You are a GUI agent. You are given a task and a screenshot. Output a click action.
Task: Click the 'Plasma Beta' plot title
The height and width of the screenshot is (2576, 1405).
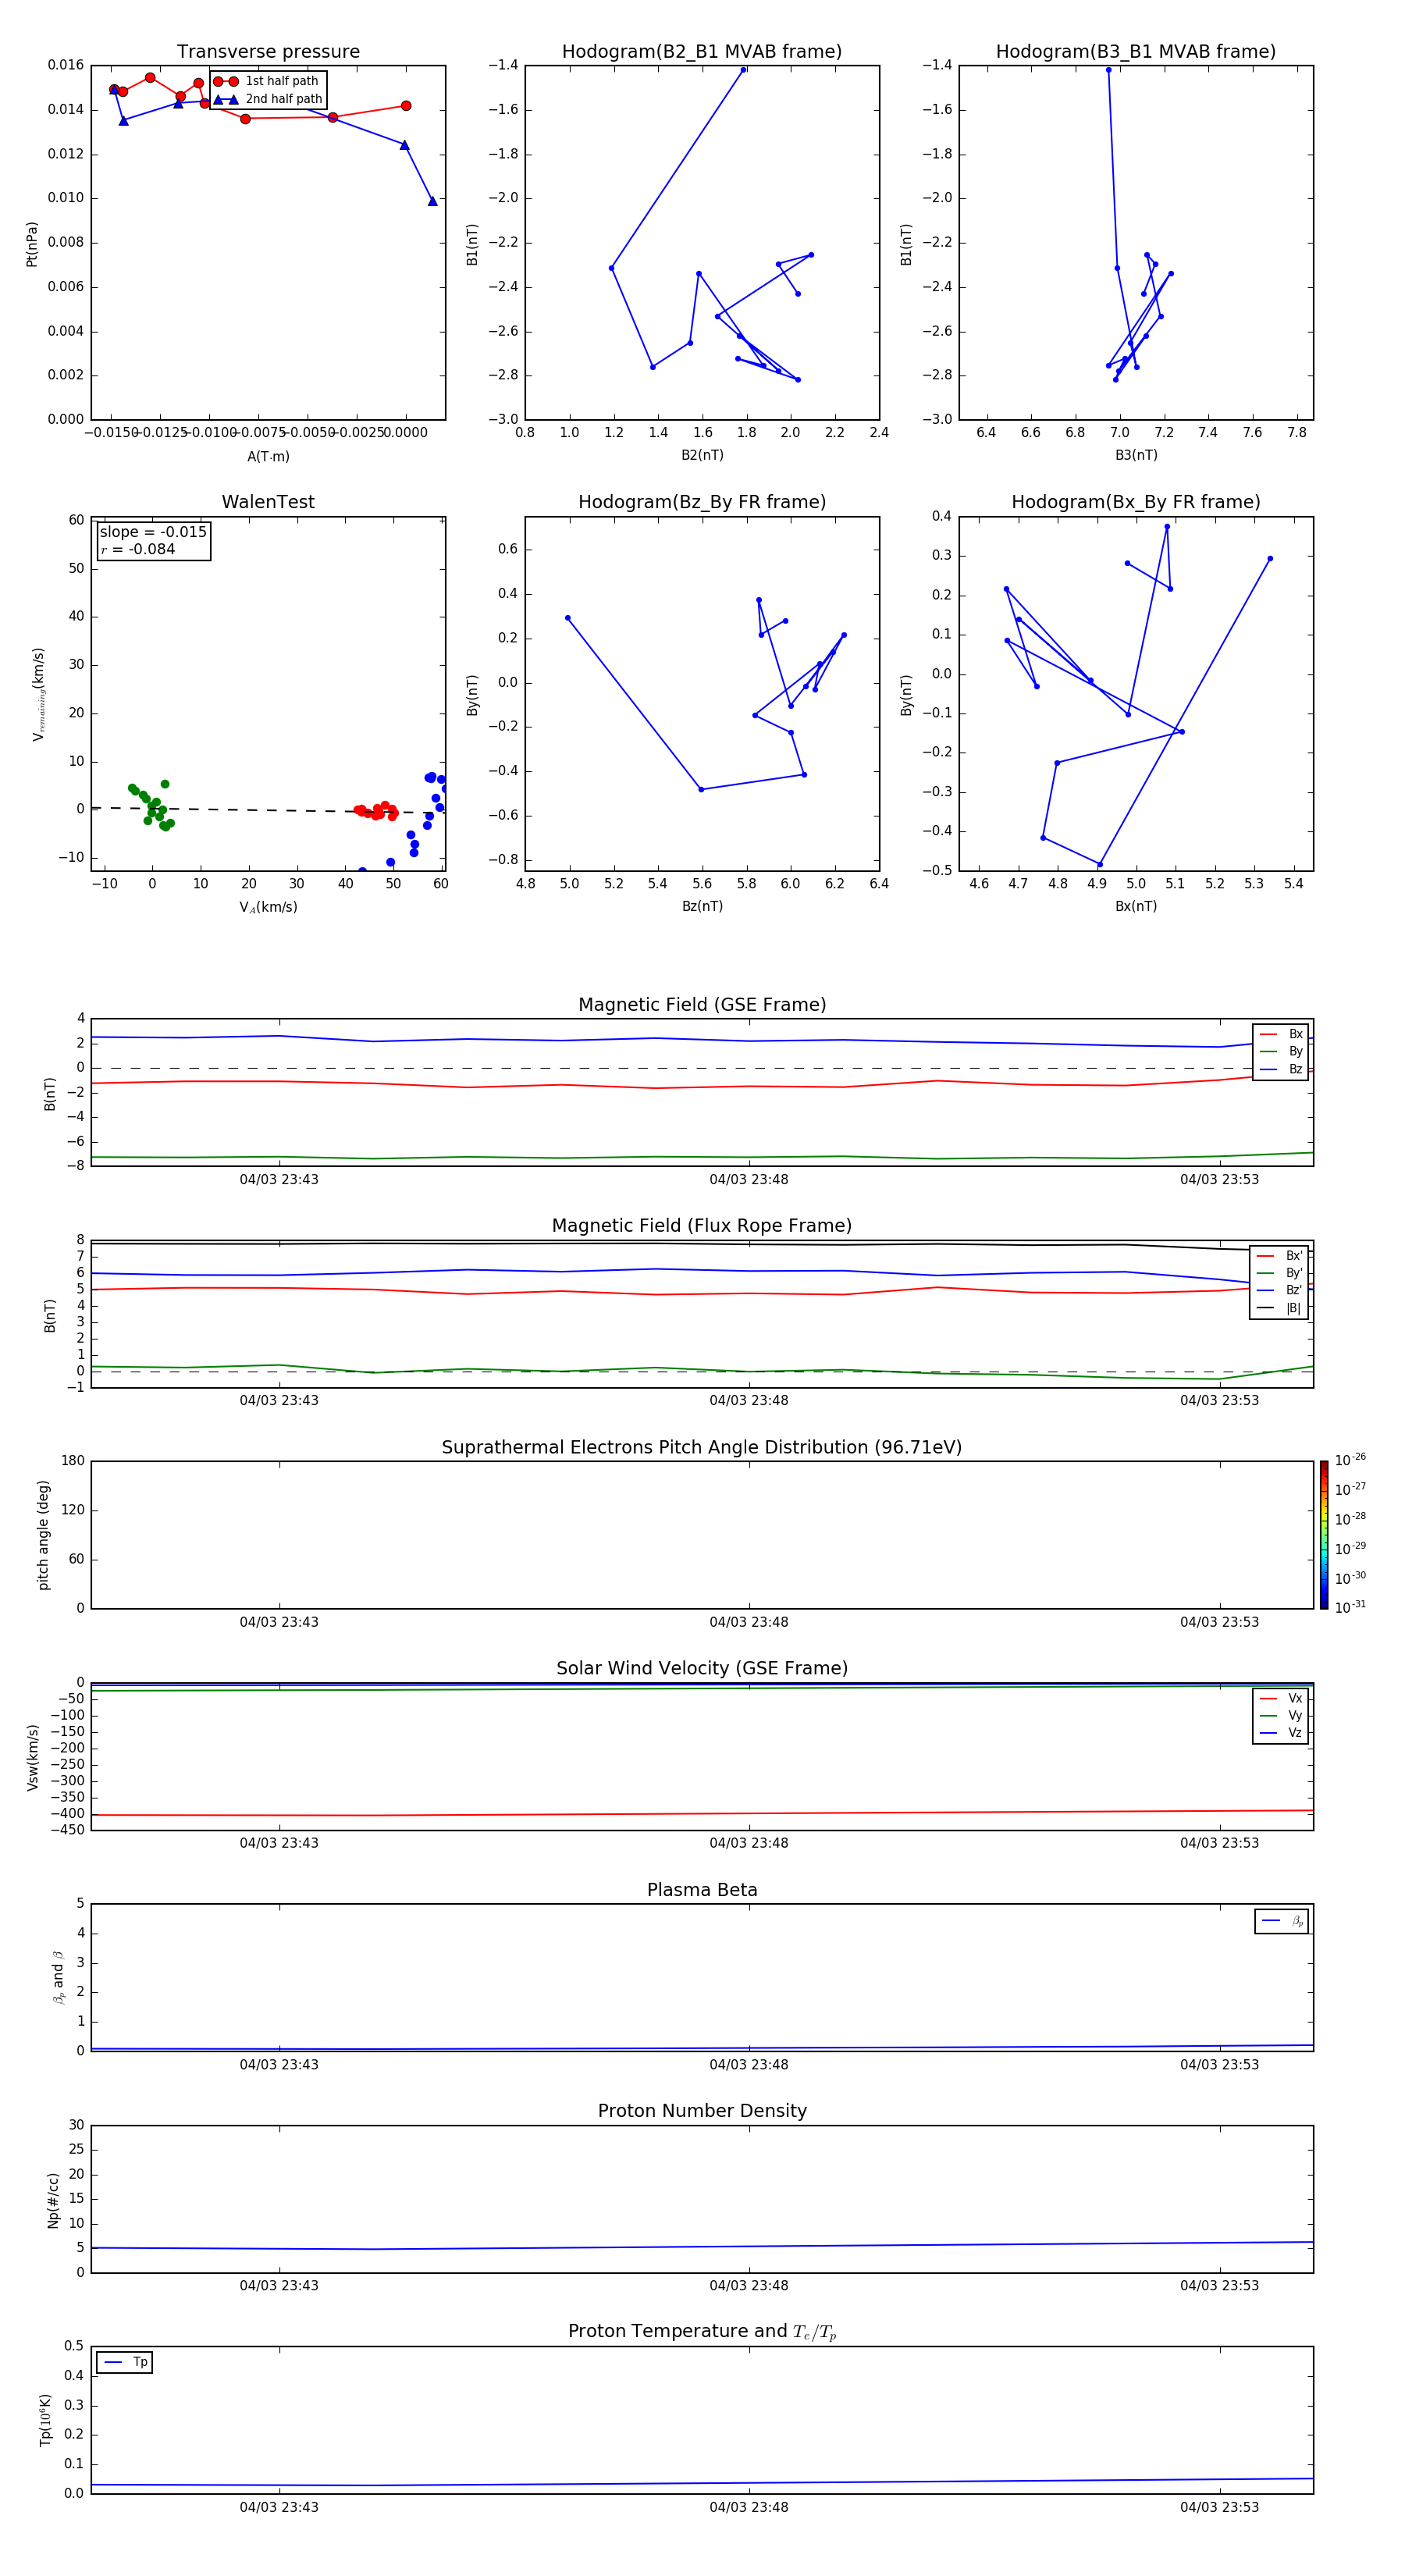702,1890
